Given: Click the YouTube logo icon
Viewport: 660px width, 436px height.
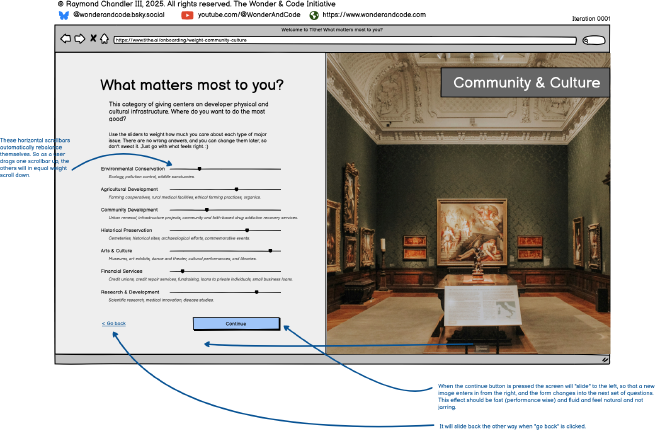Looking at the screenshot, I should coord(187,15).
